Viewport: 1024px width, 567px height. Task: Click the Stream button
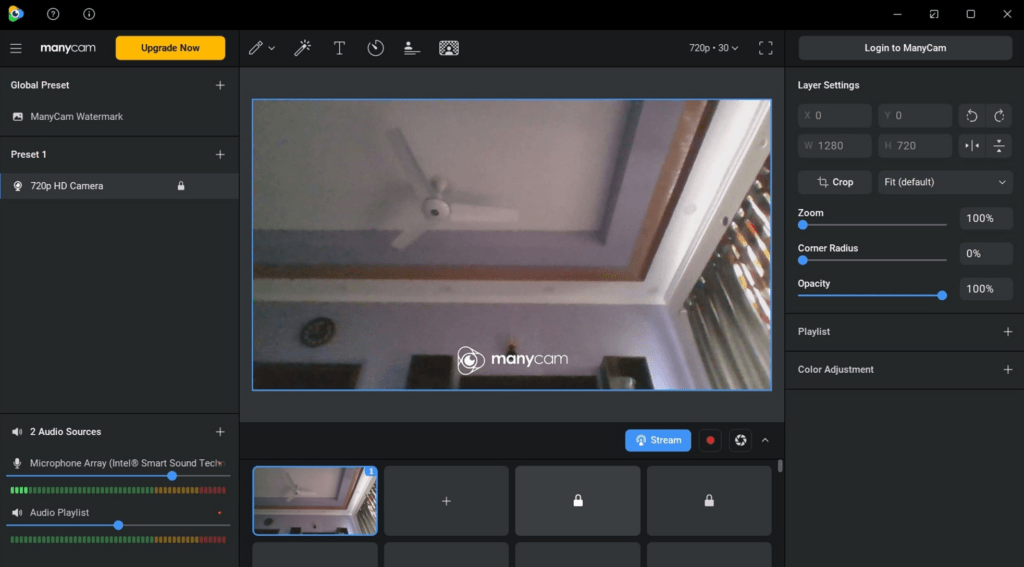click(658, 440)
